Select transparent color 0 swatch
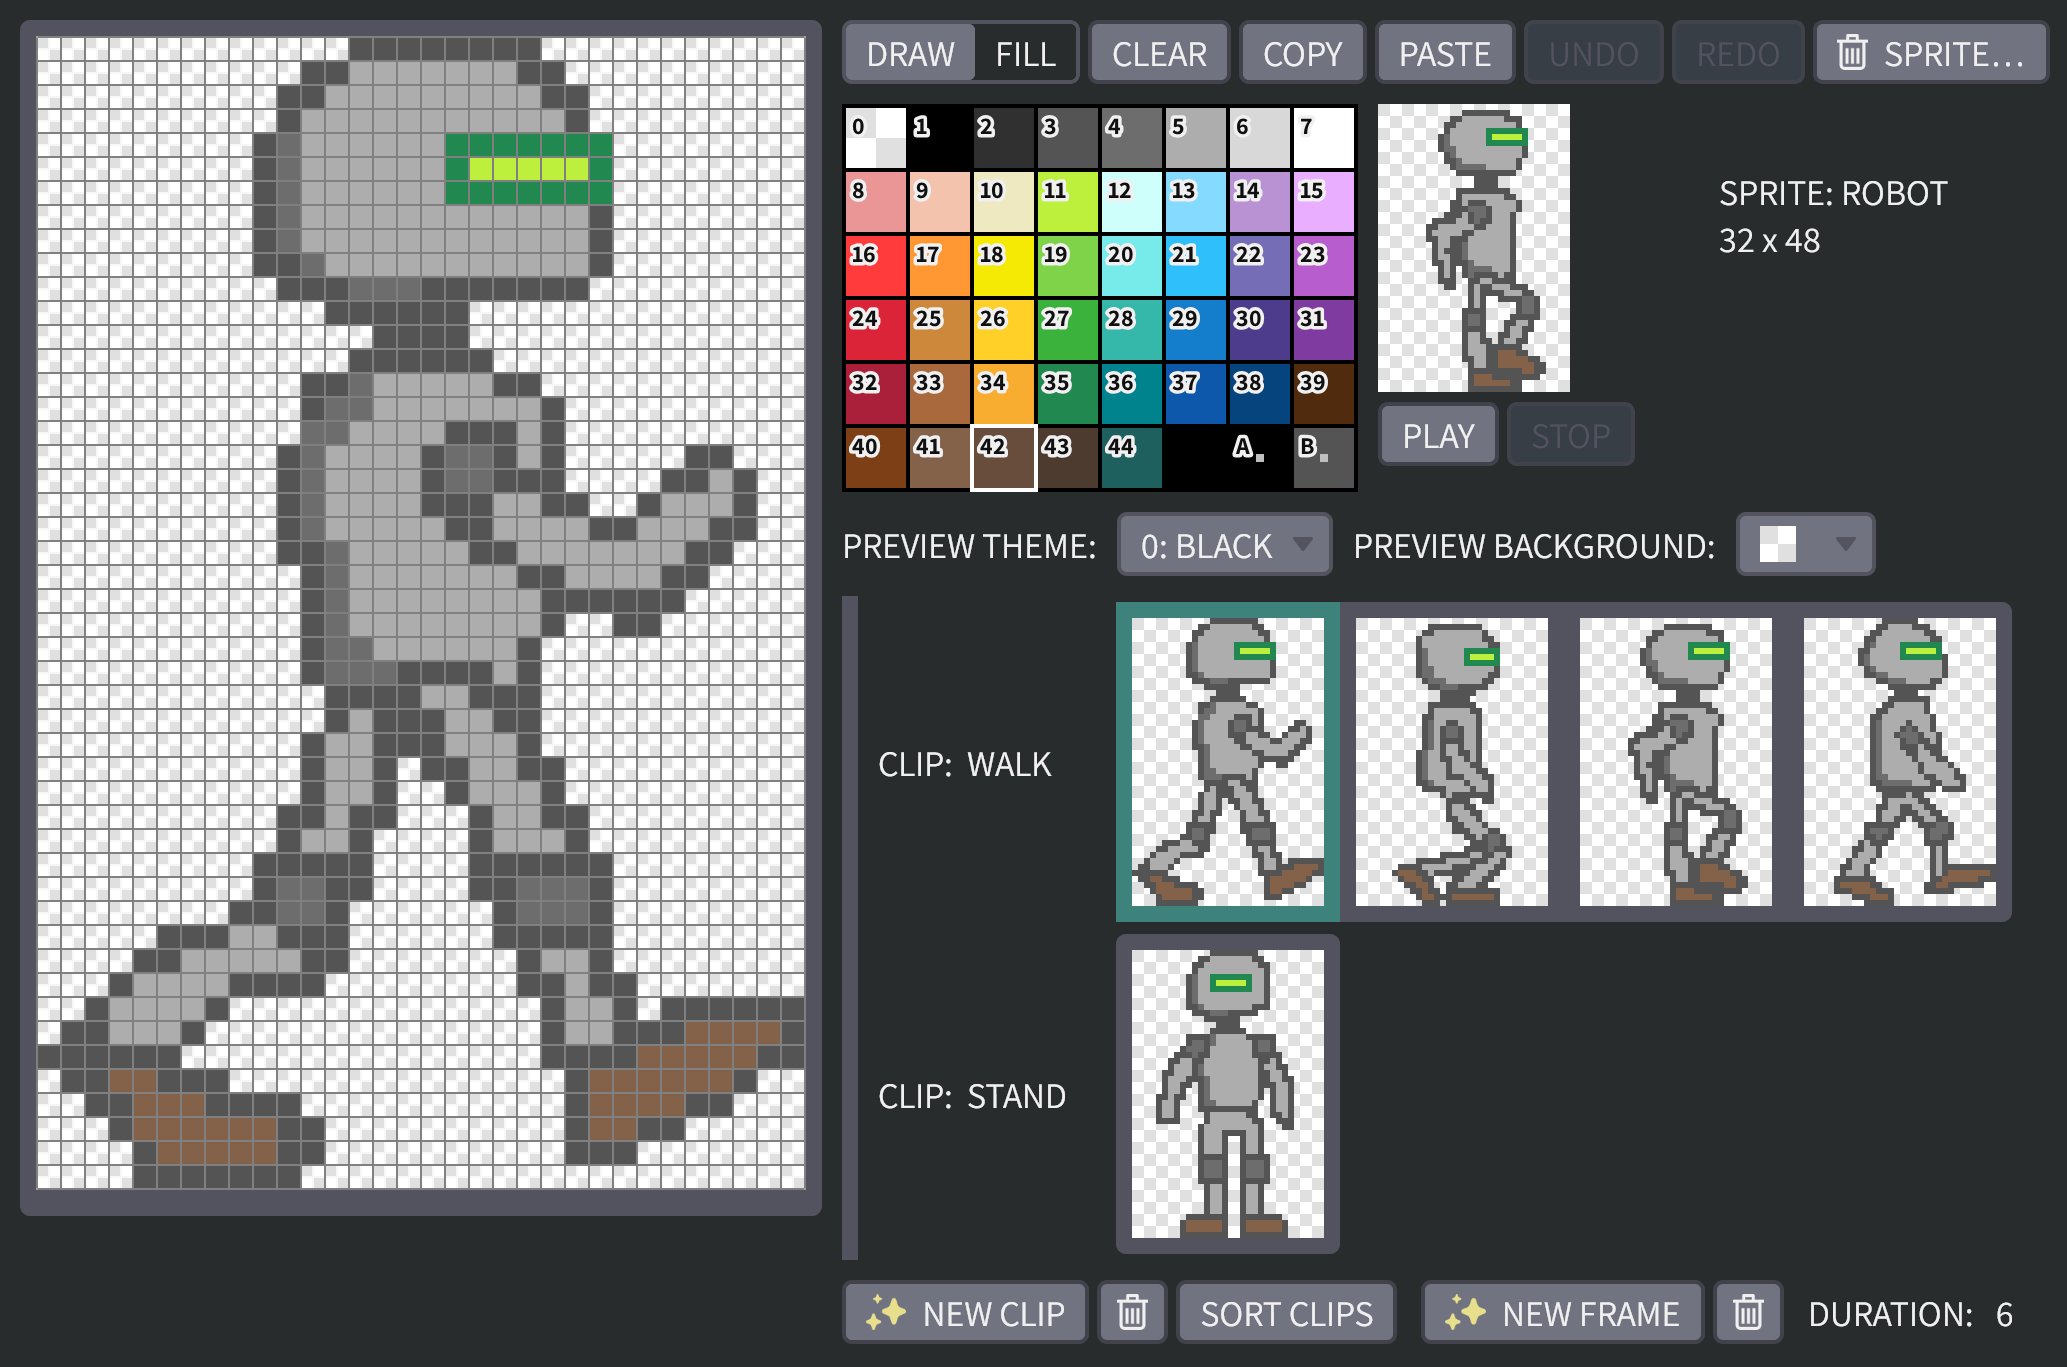2067x1367 pixels. [875, 138]
